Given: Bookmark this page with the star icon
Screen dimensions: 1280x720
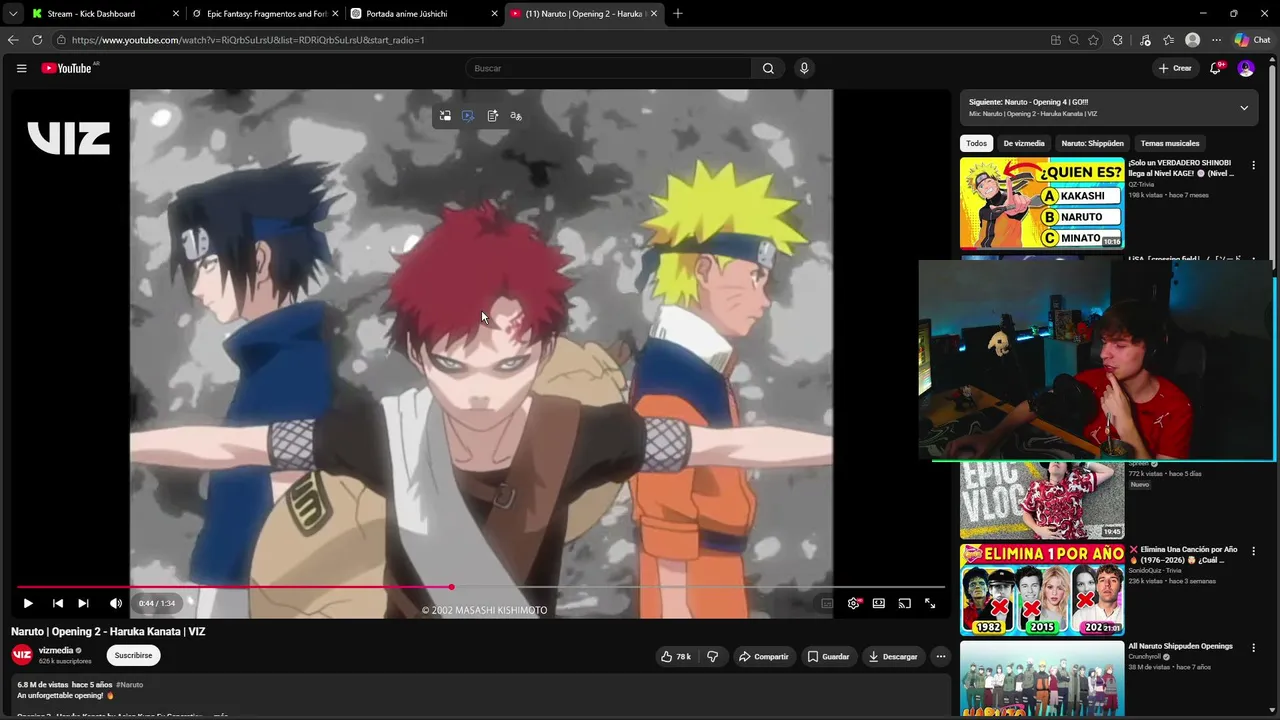Looking at the screenshot, I should click(x=1093, y=40).
